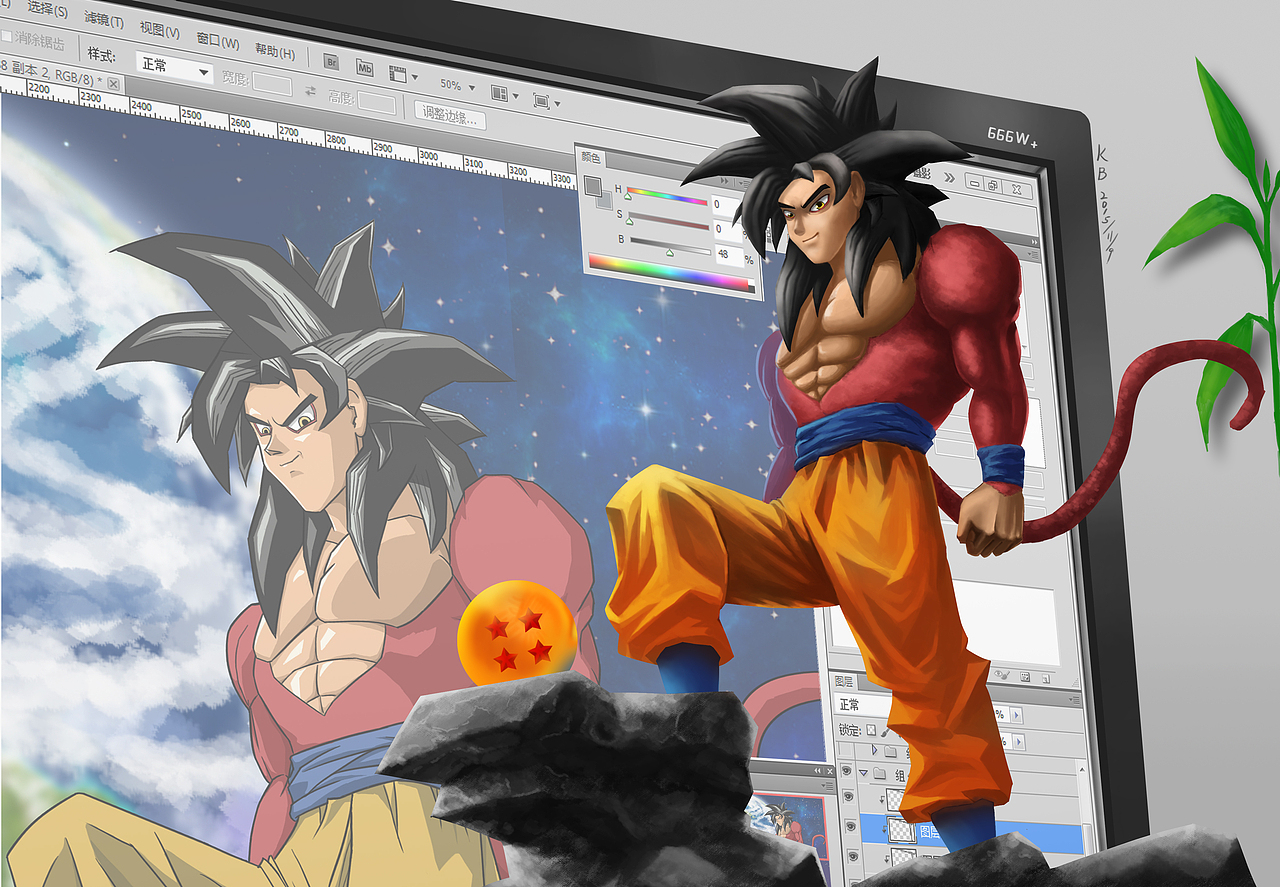Click the collapsed group folder icon

coord(890,751)
